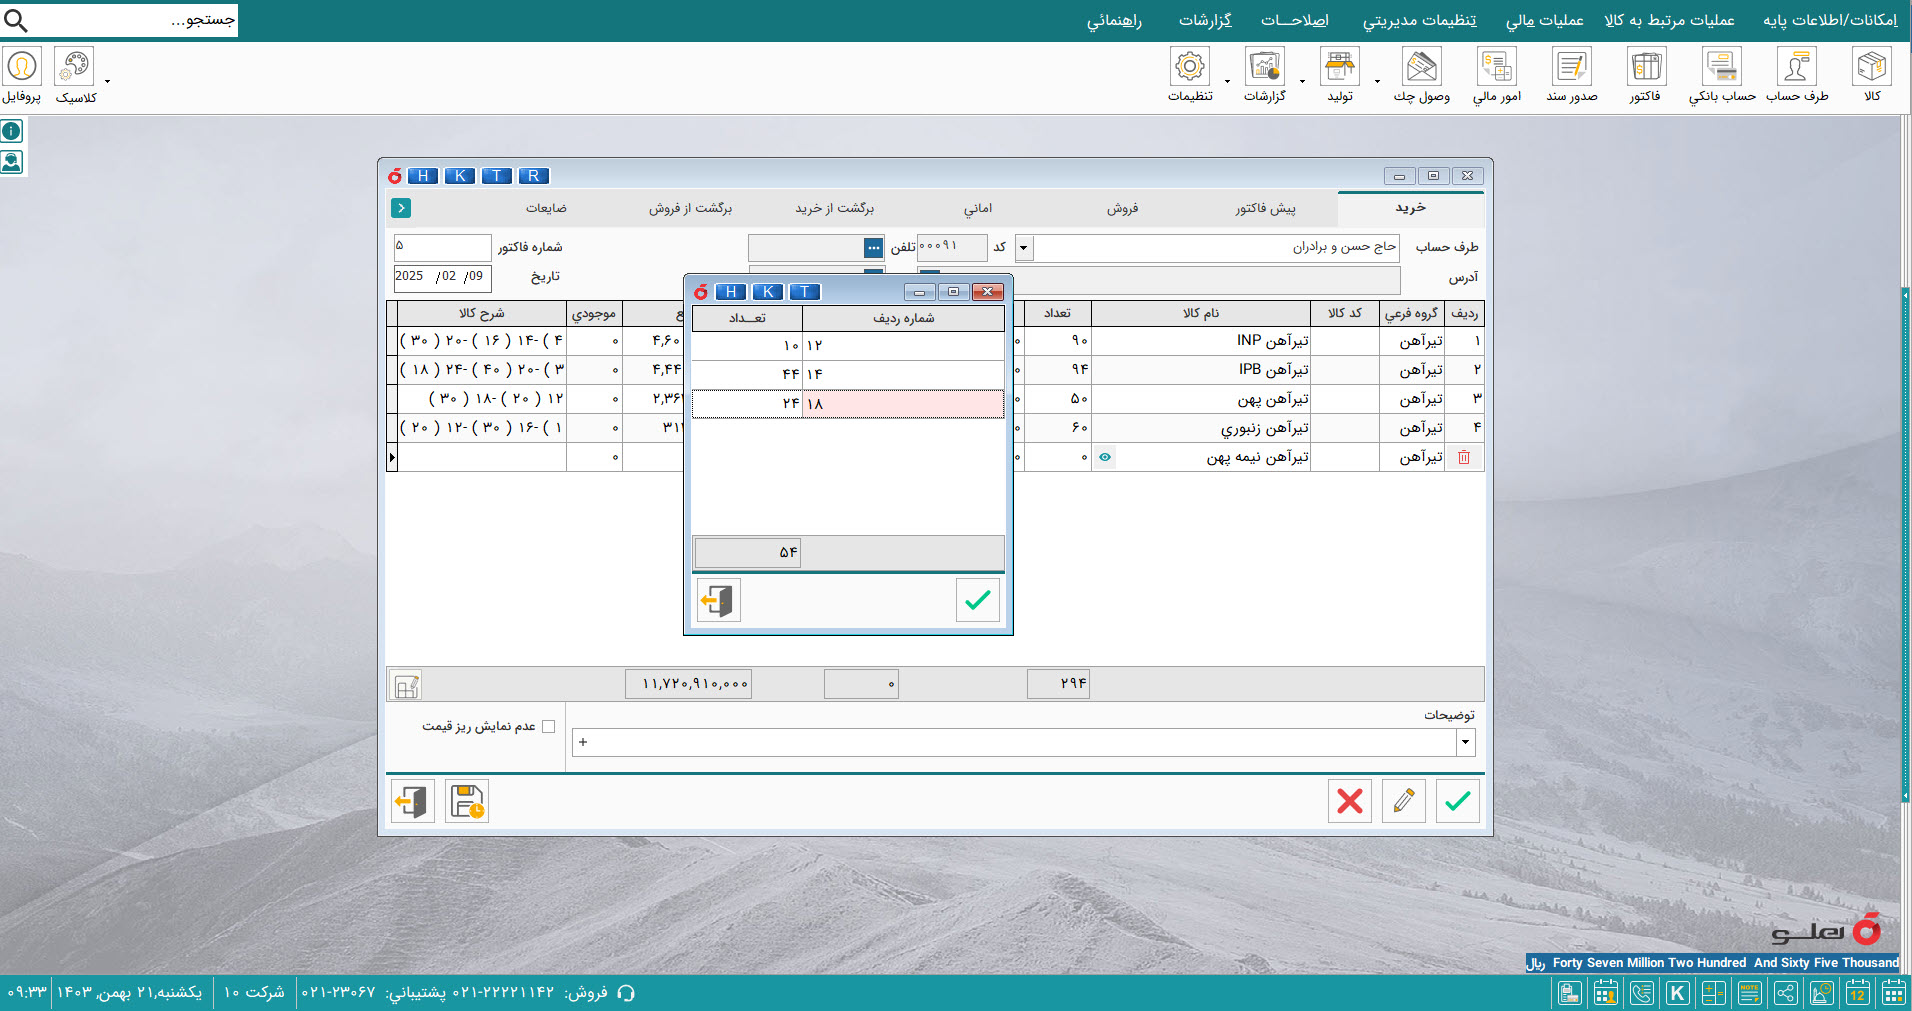This screenshot has width=1912, height=1011.
Task: Click the blue ellipsis button next to تلفن
Action: point(874,248)
